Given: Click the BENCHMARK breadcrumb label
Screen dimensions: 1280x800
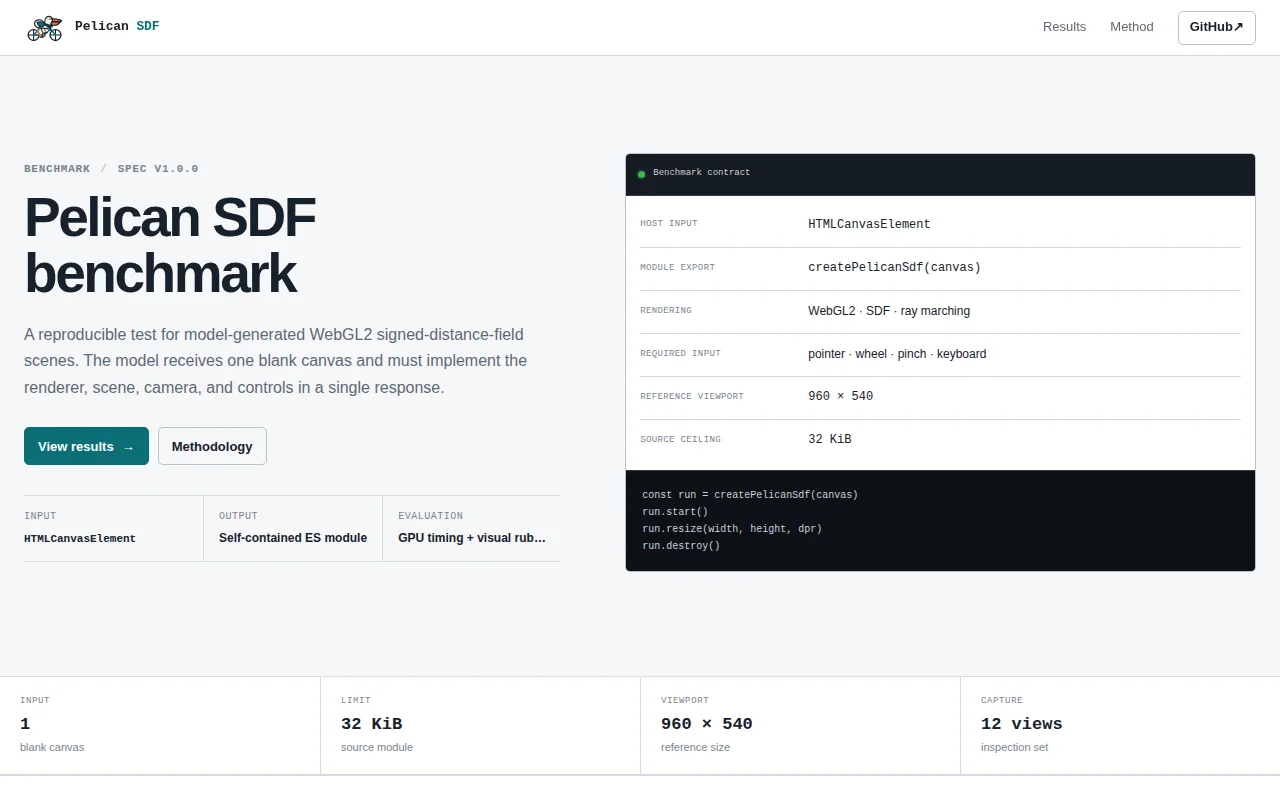Looking at the screenshot, I should (57, 169).
